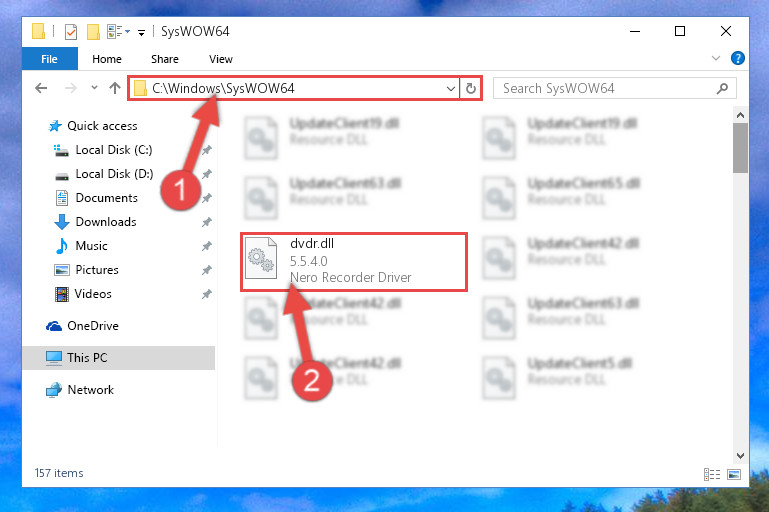Viewport: 769px width, 512px height.
Task: Open the Customize Quick Access Toolbar arrow
Action: pos(141,33)
